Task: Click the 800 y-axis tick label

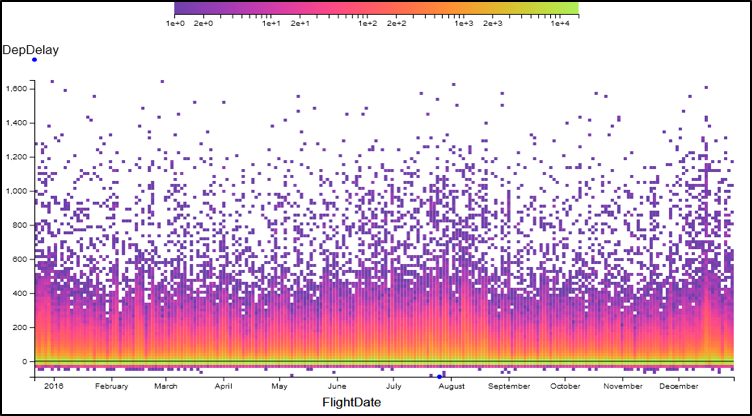Action: 22,226
